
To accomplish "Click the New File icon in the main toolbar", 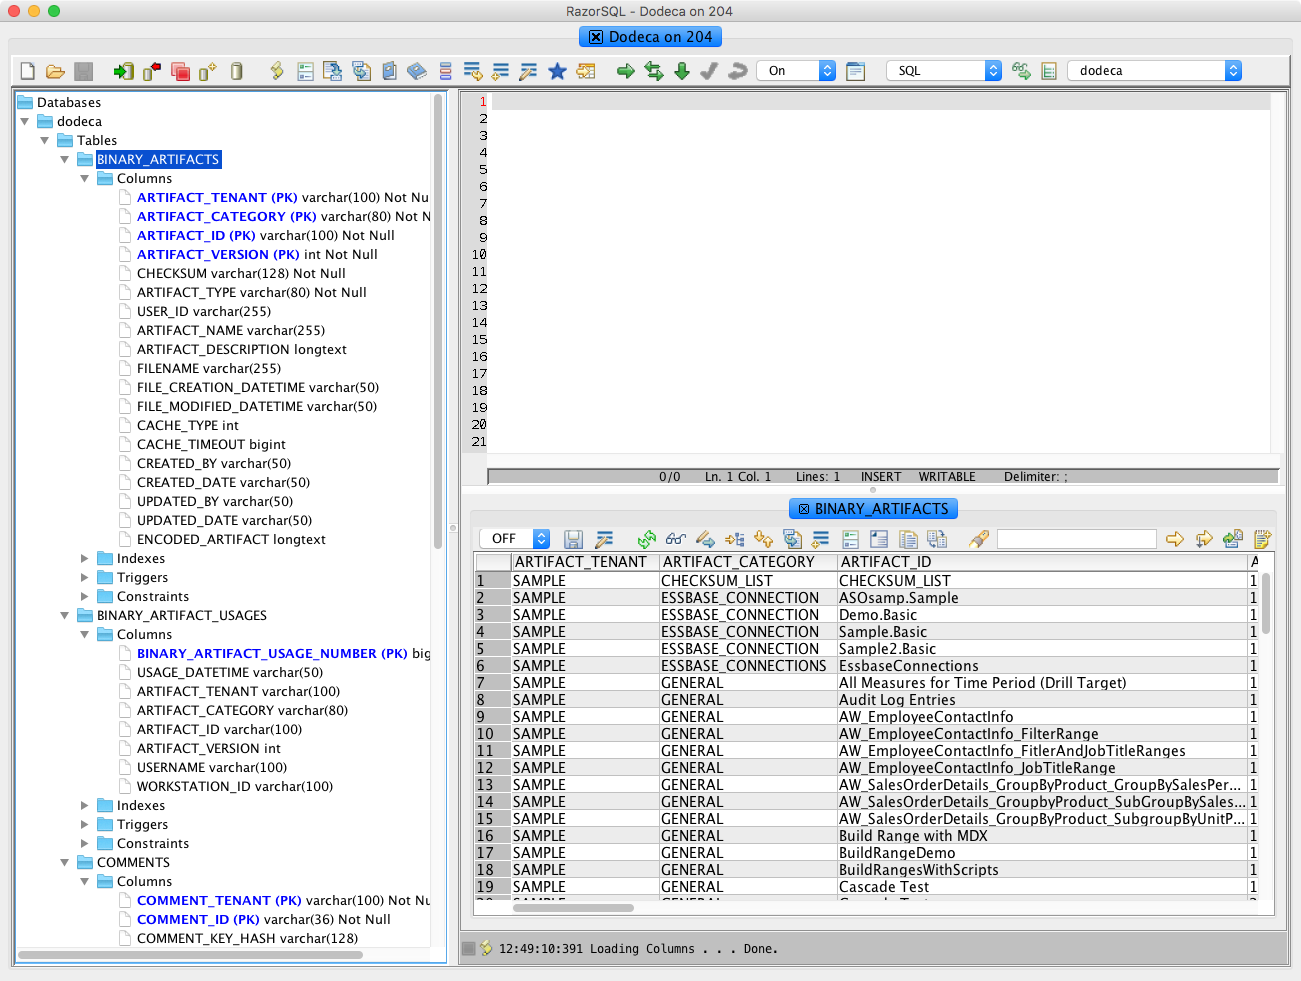I will tap(28, 71).
